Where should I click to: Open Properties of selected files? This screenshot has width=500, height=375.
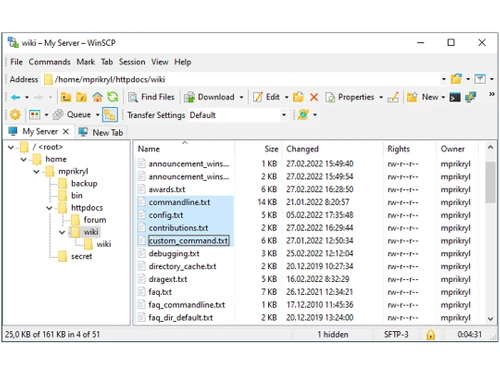click(x=350, y=97)
